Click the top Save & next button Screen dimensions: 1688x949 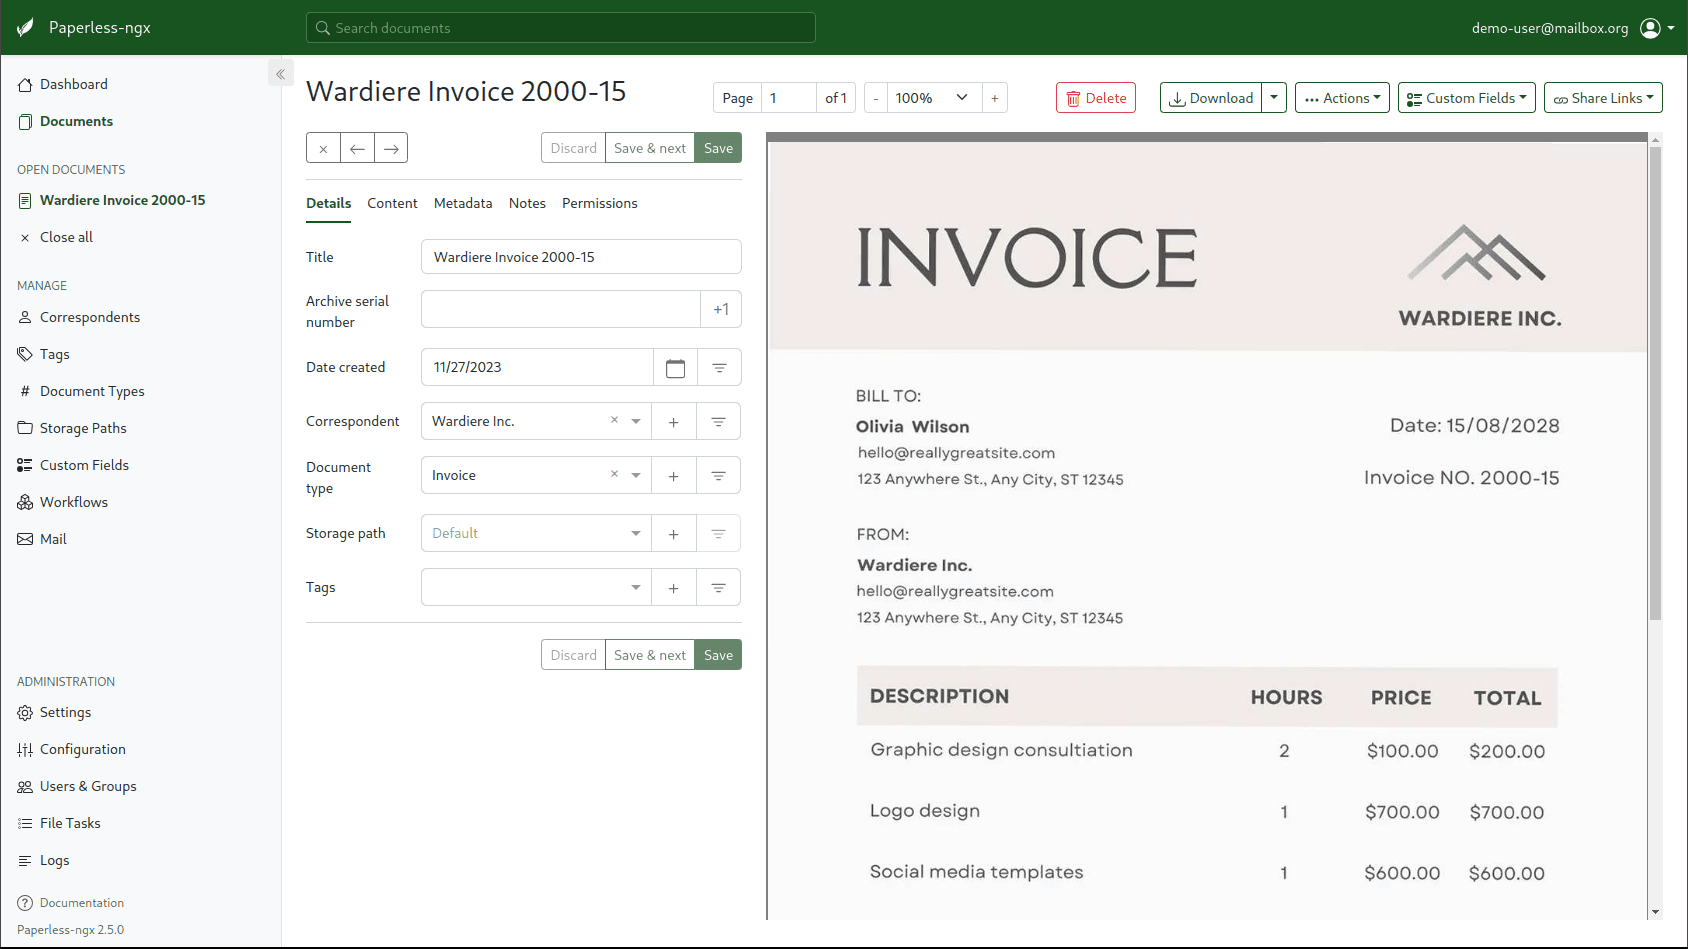coord(649,148)
